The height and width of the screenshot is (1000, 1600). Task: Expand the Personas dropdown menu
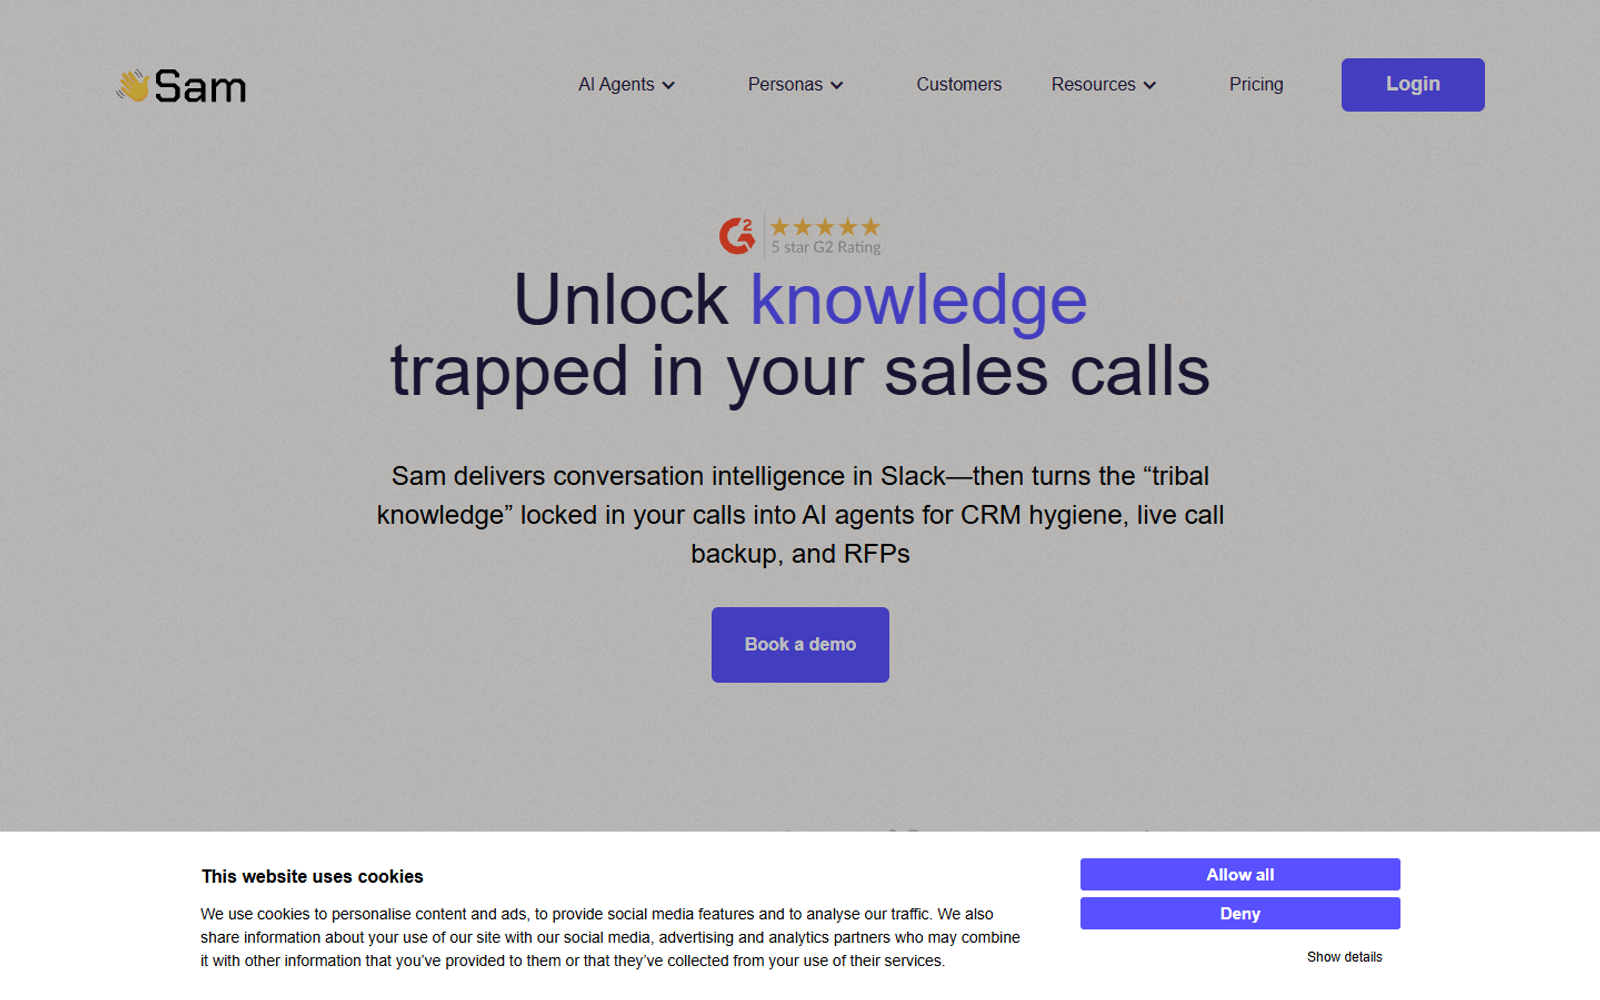coord(796,85)
